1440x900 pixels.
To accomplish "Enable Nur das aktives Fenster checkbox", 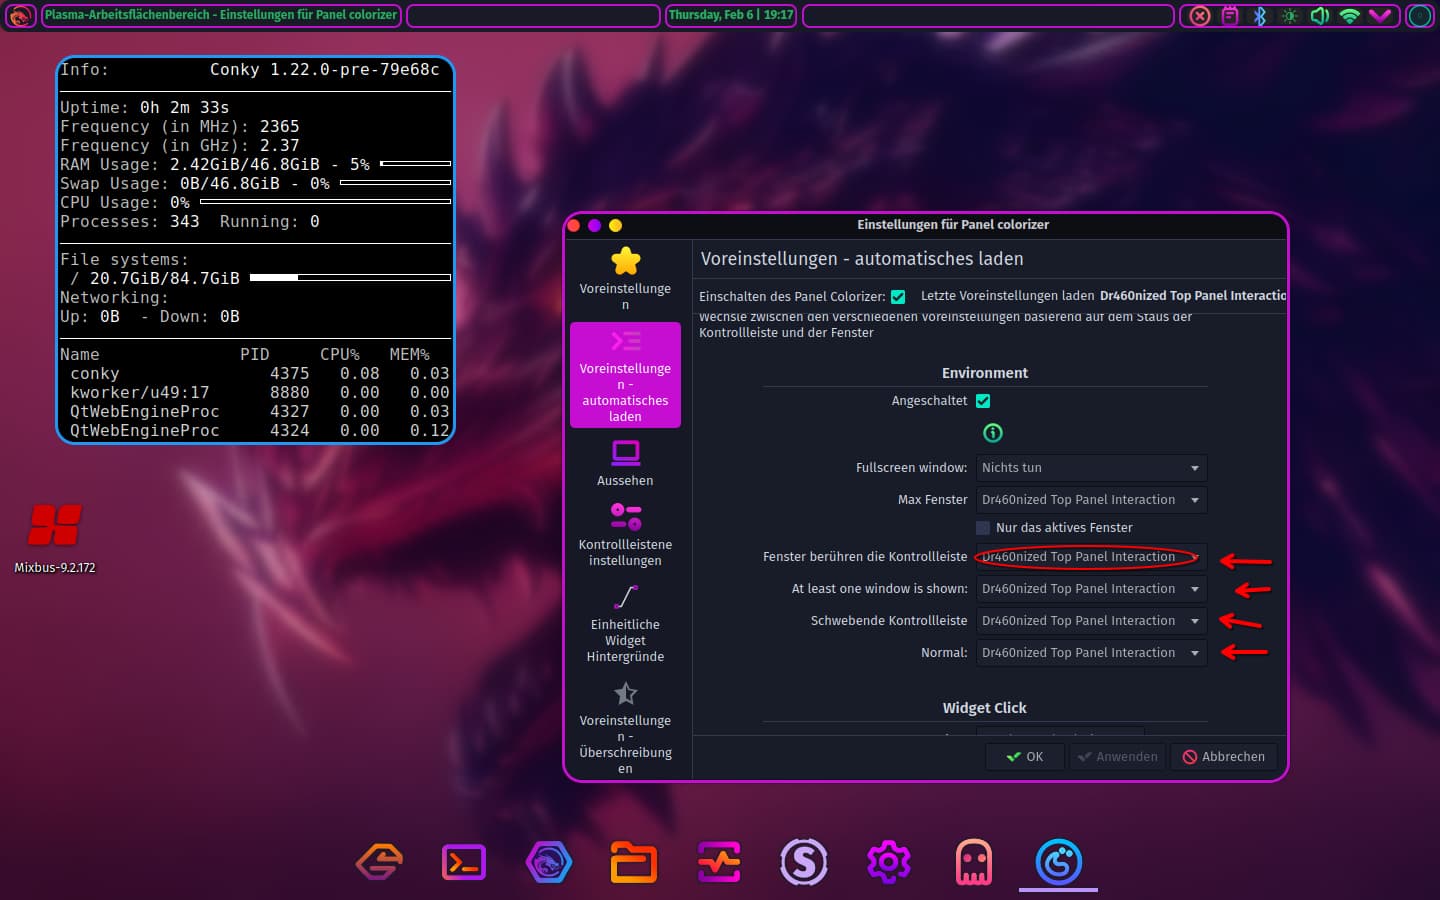I will coord(983,528).
